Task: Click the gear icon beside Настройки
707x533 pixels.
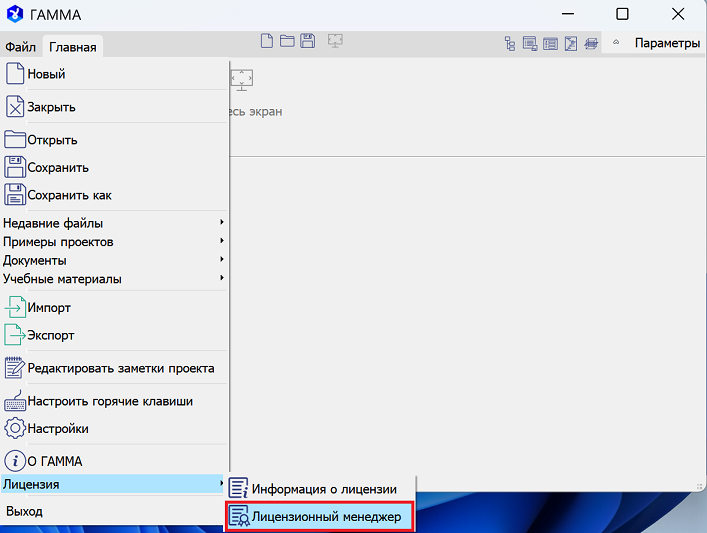Action: coord(14,429)
